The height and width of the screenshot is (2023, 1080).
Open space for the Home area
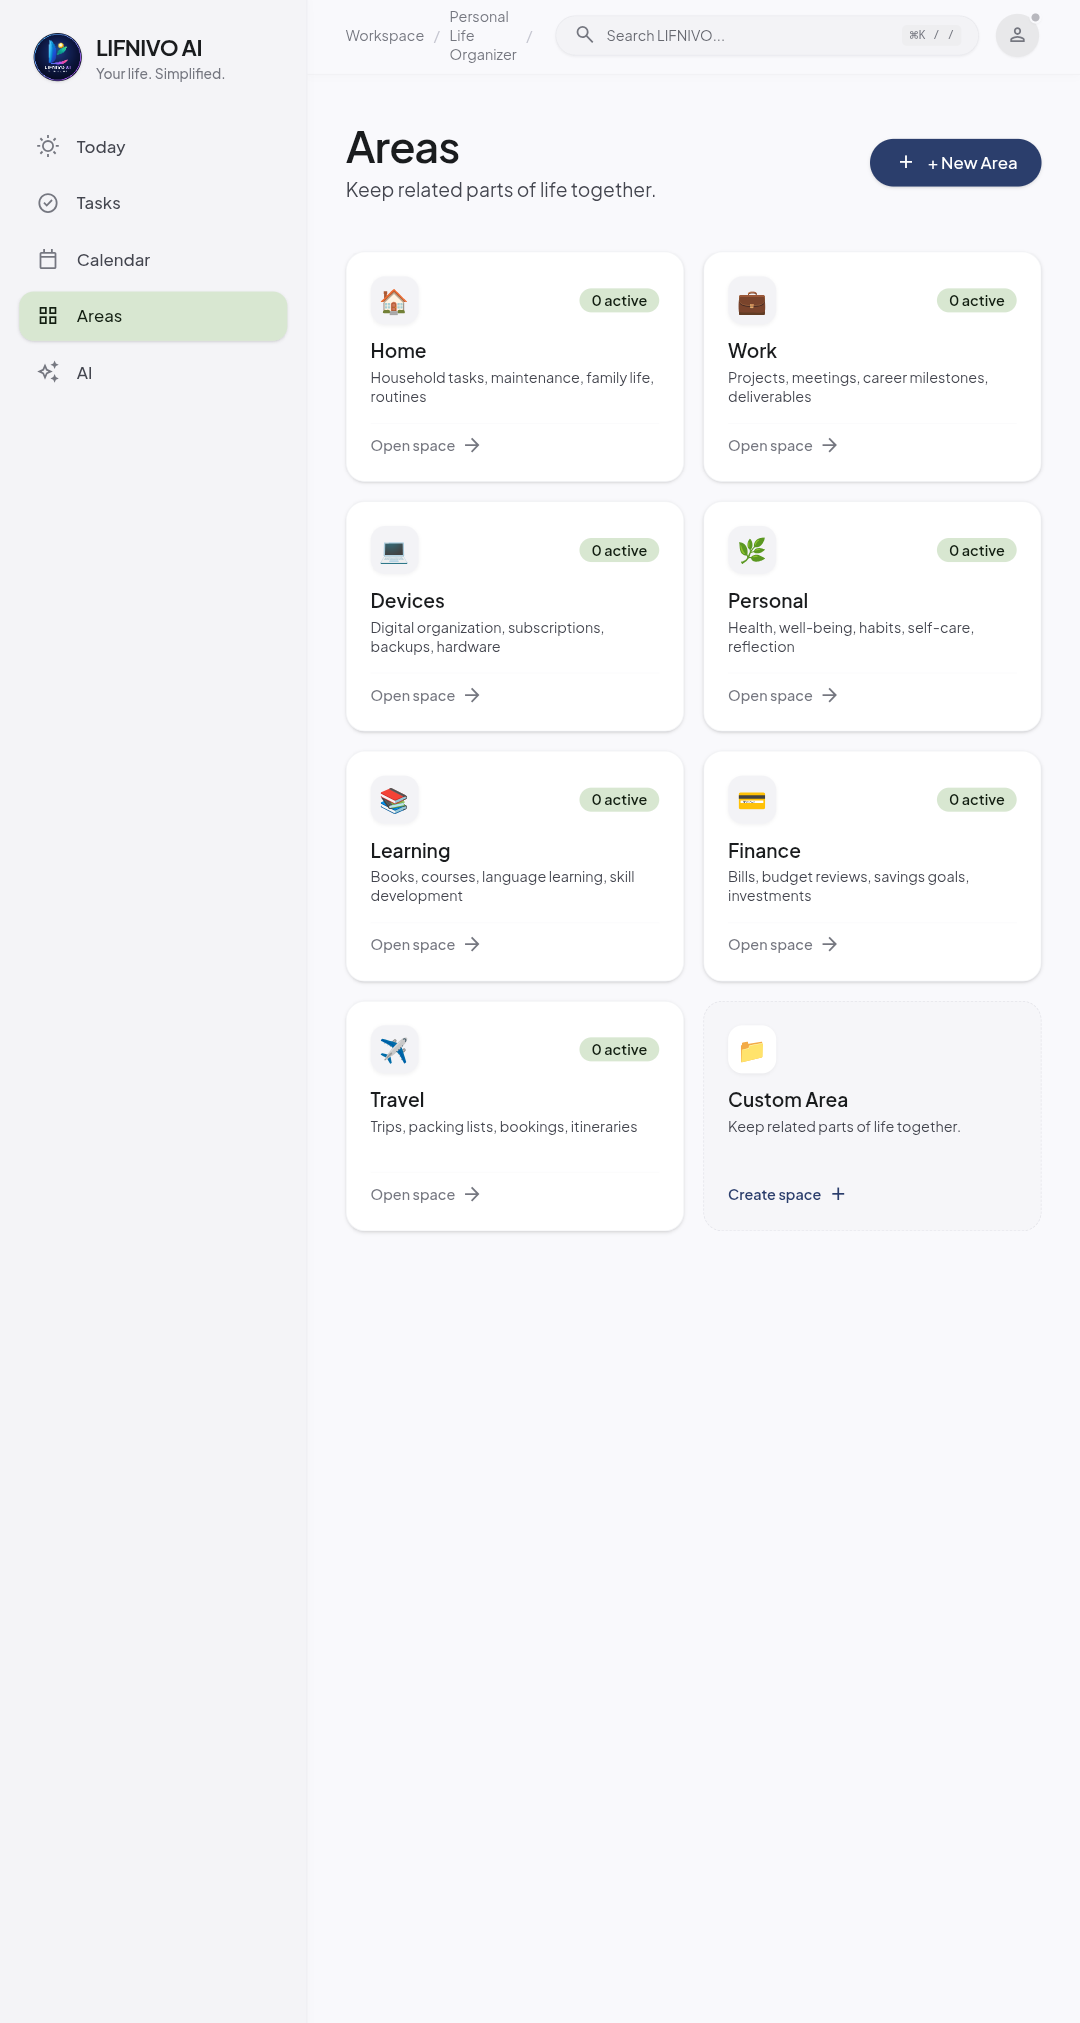(x=425, y=446)
